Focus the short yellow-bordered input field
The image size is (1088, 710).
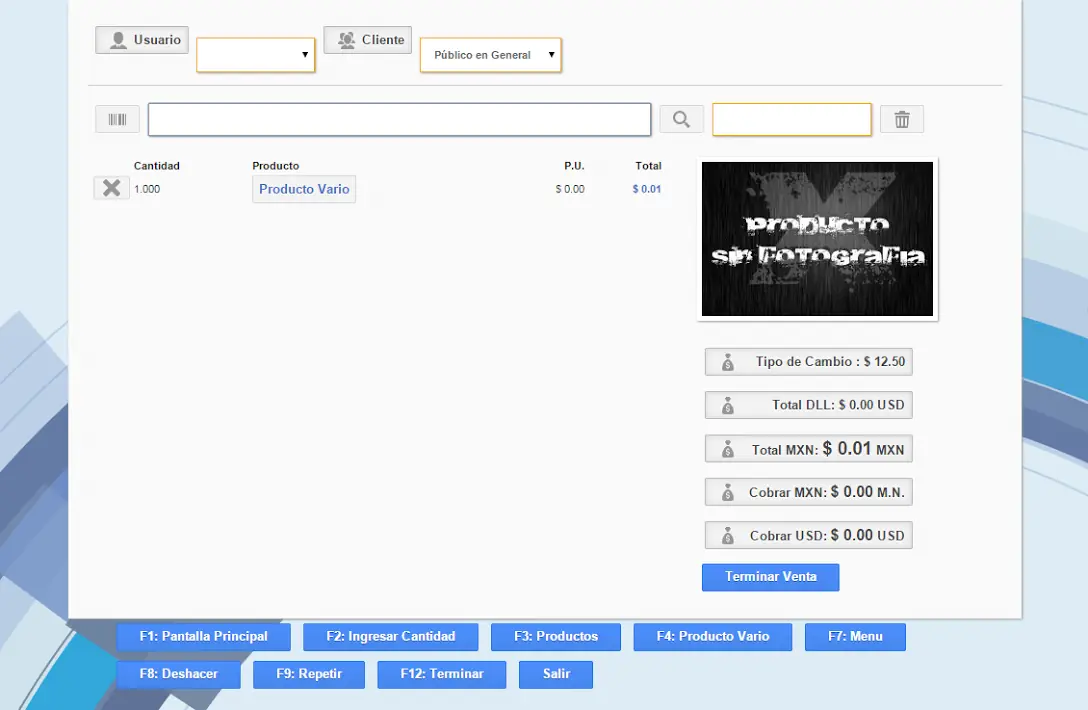792,119
